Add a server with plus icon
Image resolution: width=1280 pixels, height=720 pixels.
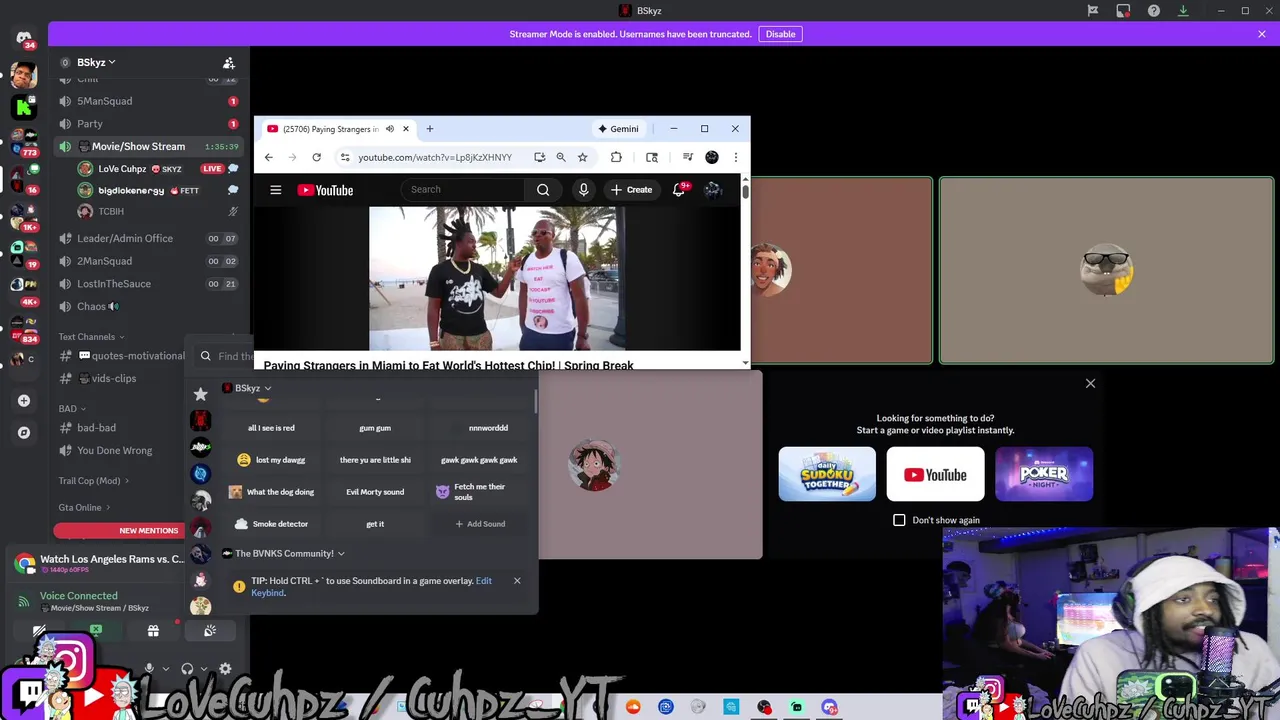tap(24, 401)
